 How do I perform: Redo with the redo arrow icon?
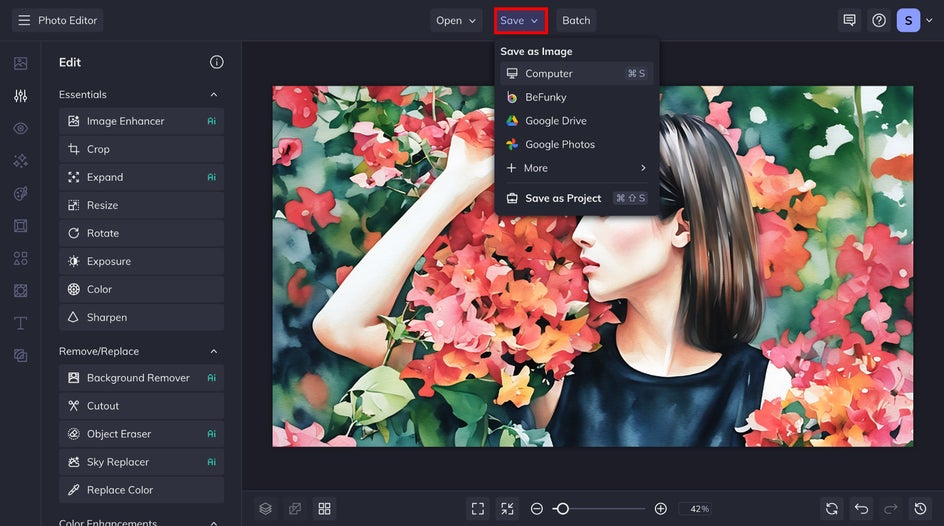tap(891, 509)
